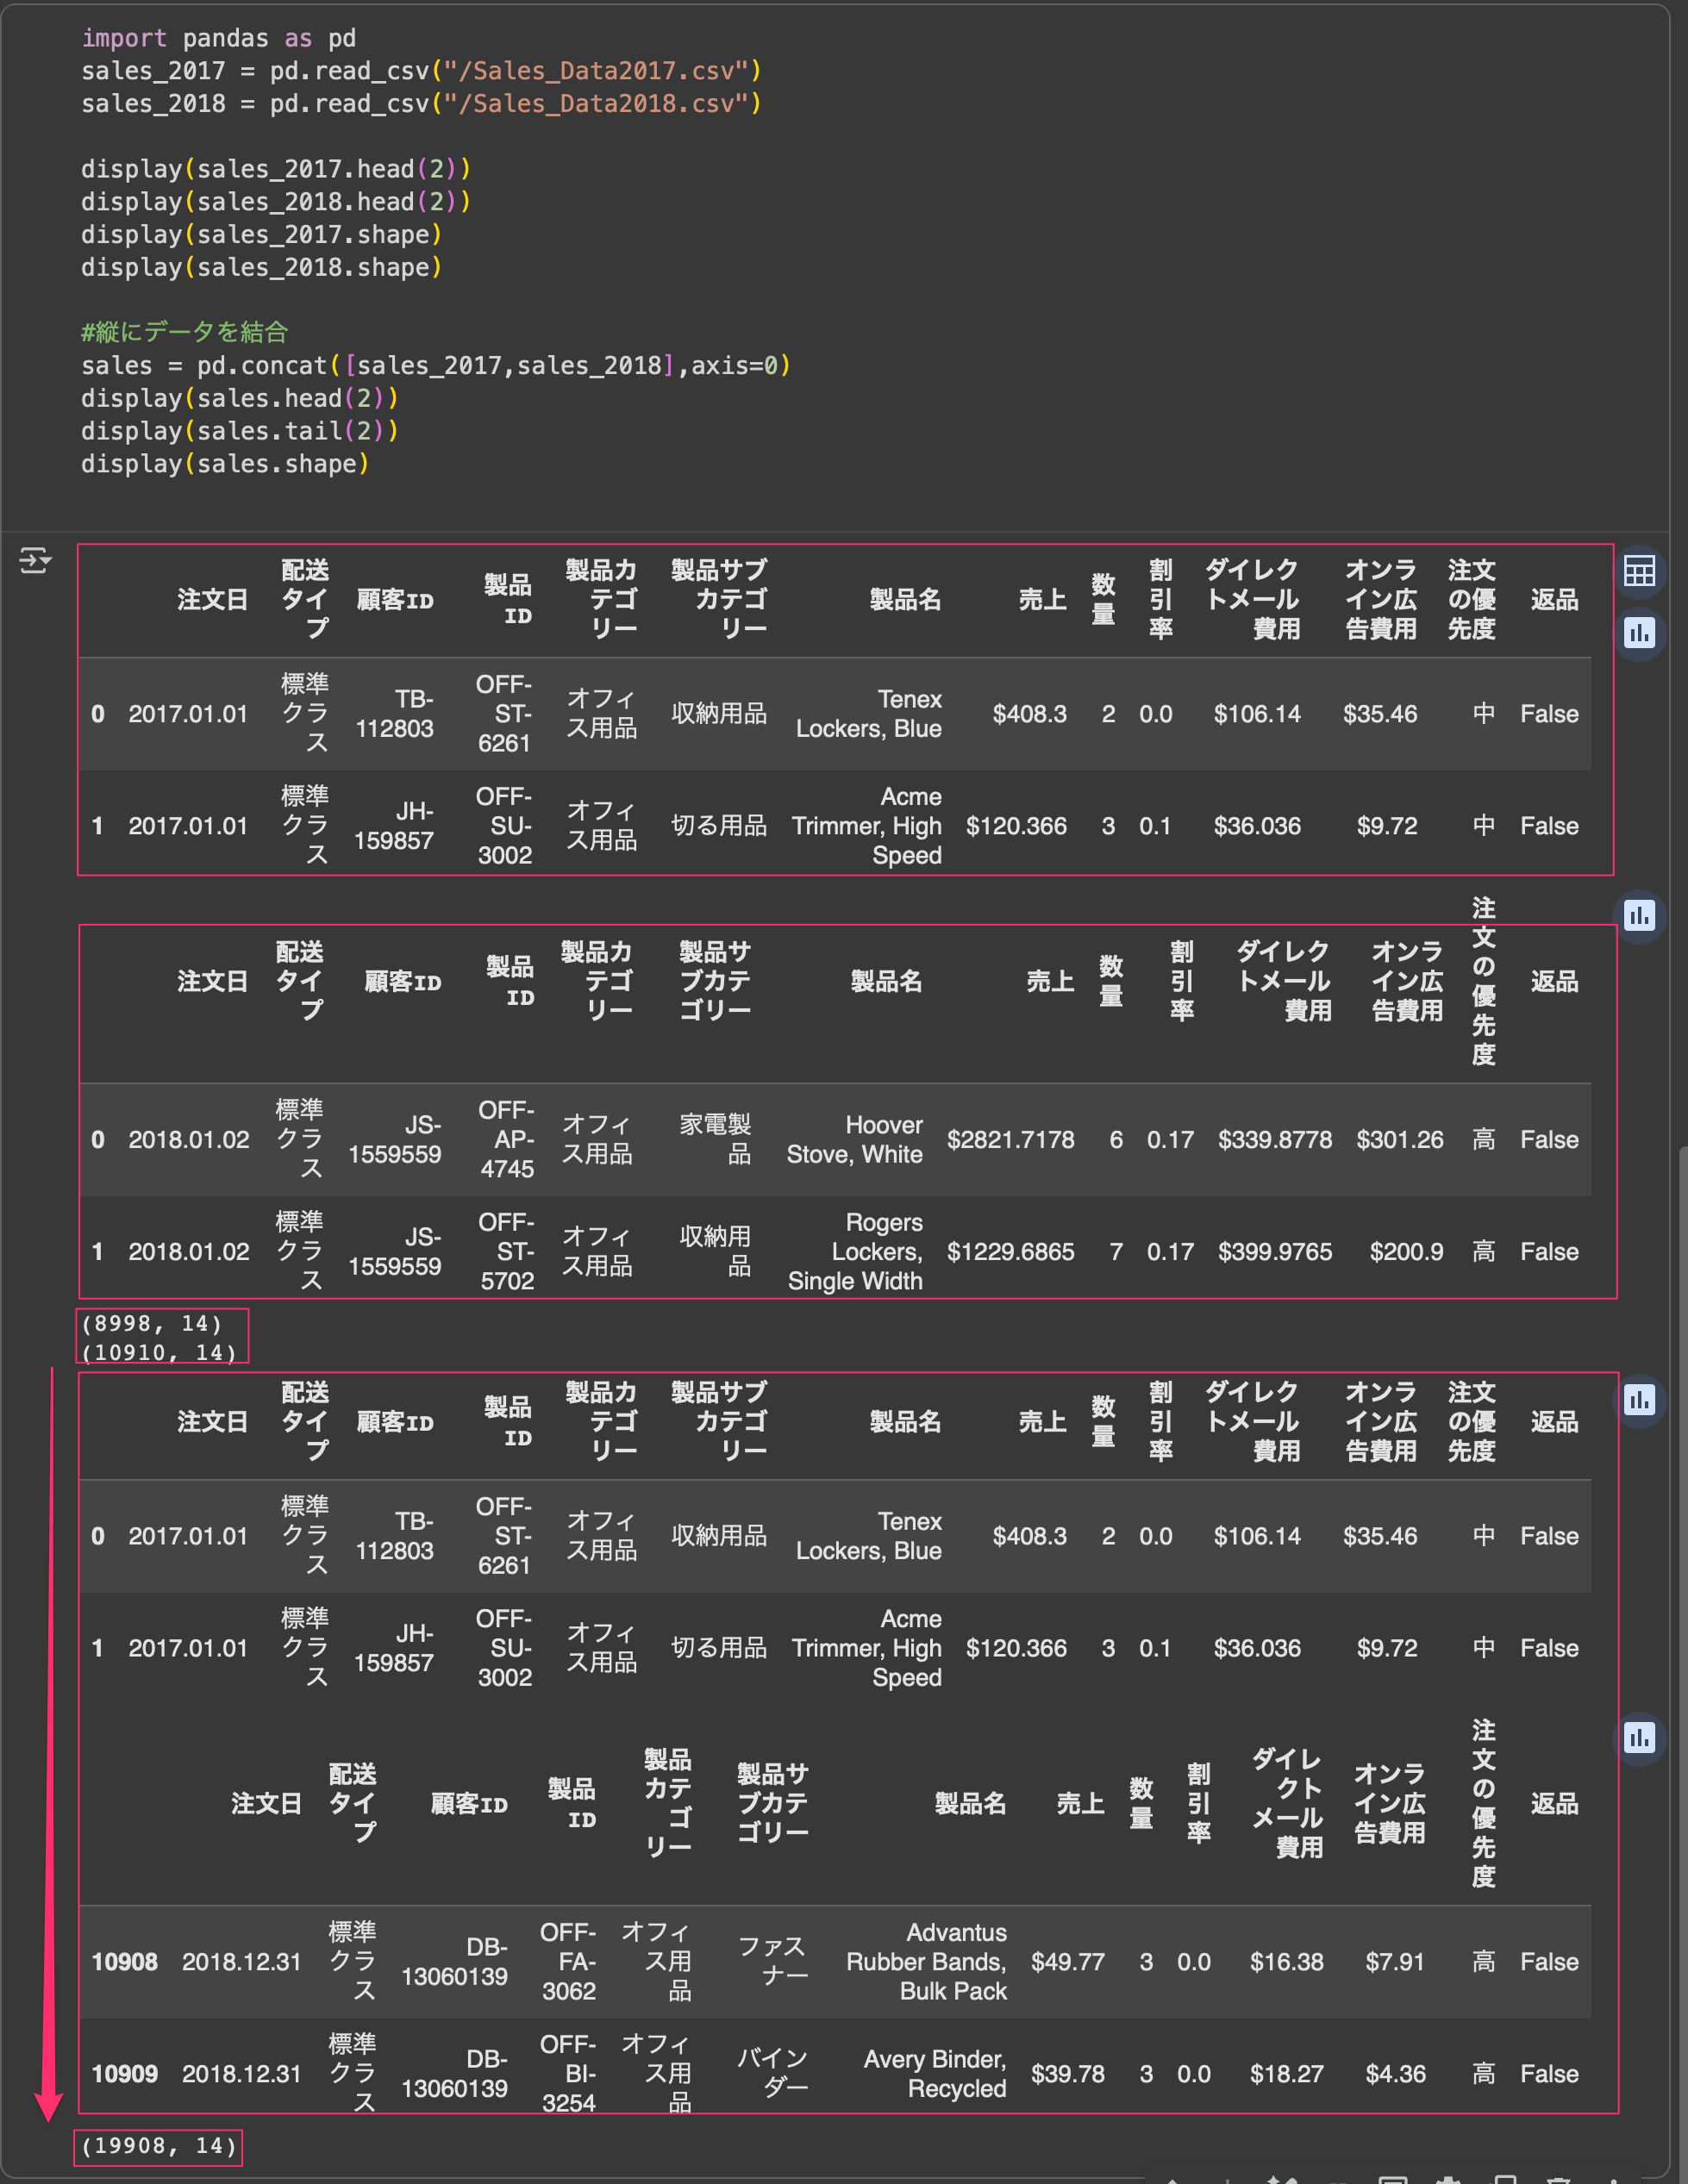
Task: Open interactive table view for first dataframe
Action: click(1639, 571)
